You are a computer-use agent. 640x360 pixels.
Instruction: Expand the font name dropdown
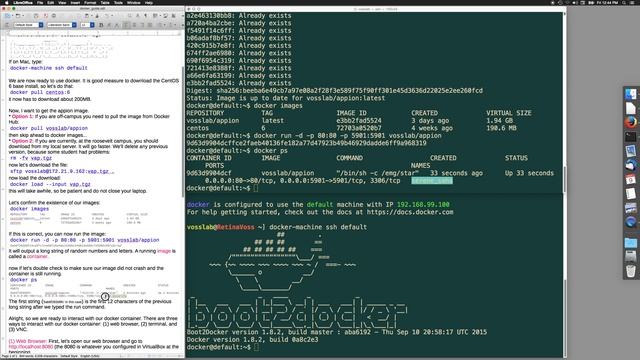[x=74, y=25]
